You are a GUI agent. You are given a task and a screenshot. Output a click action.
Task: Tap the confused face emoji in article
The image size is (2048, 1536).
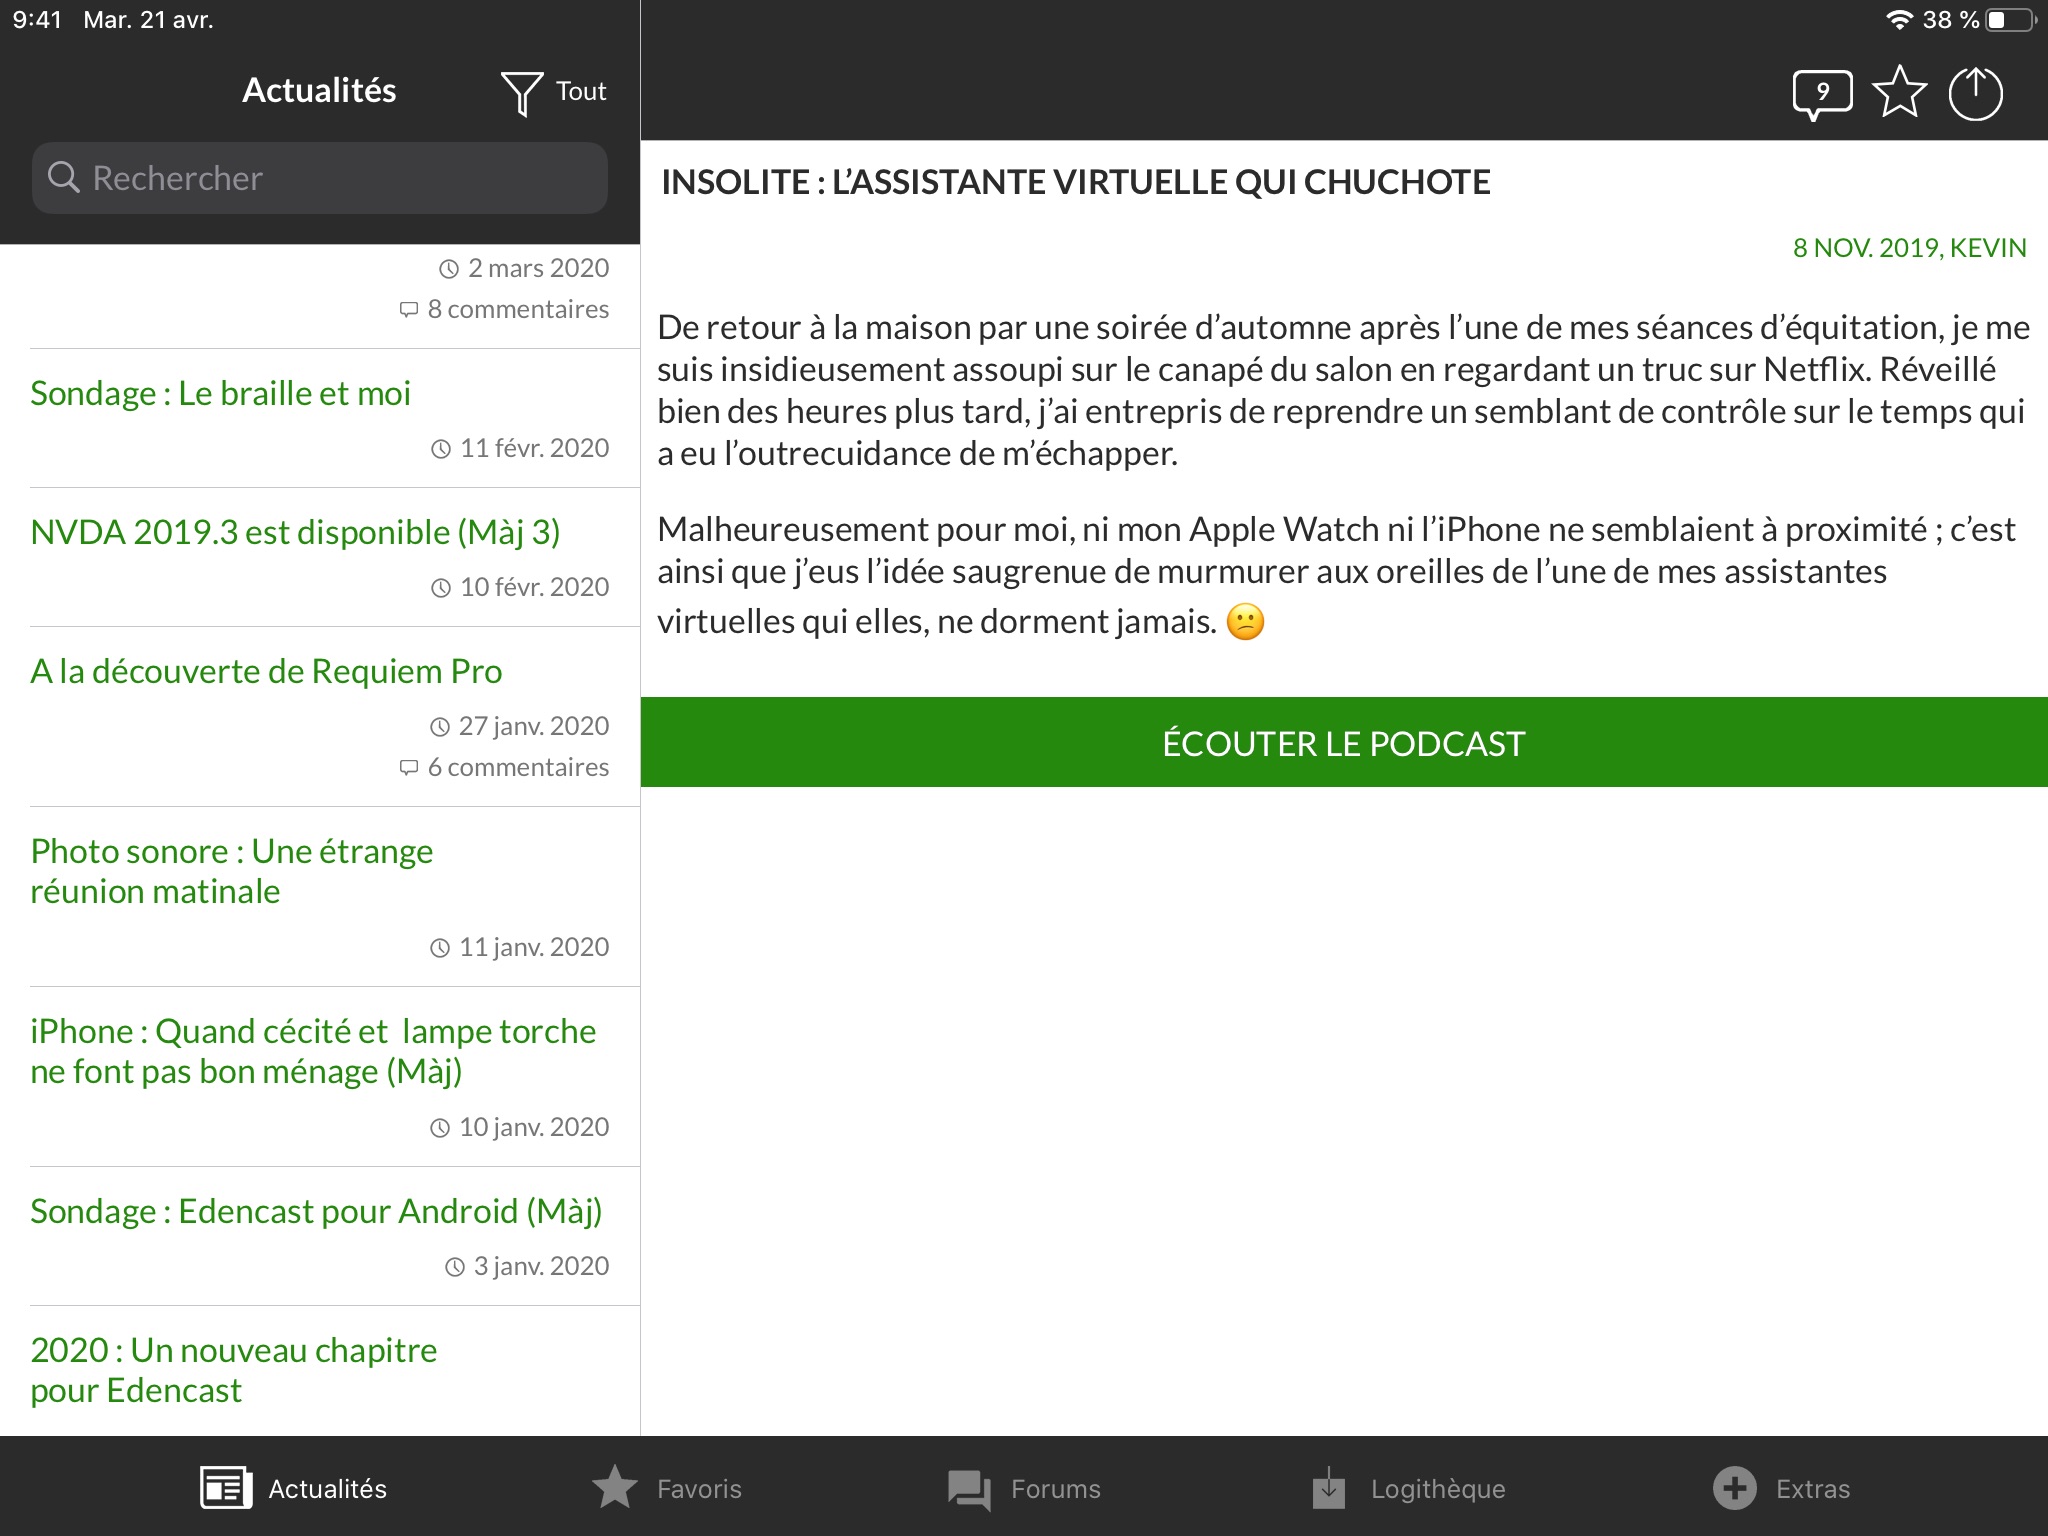coord(1245,622)
